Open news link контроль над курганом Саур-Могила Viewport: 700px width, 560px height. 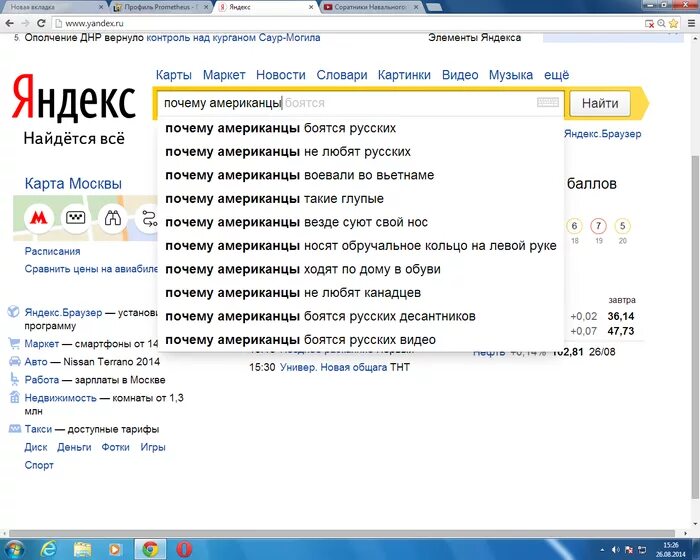coord(233,38)
